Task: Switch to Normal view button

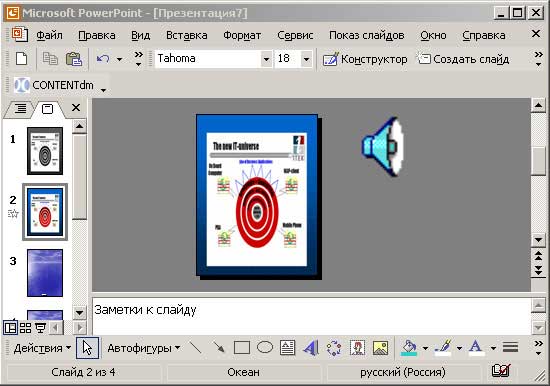Action: coord(11,328)
